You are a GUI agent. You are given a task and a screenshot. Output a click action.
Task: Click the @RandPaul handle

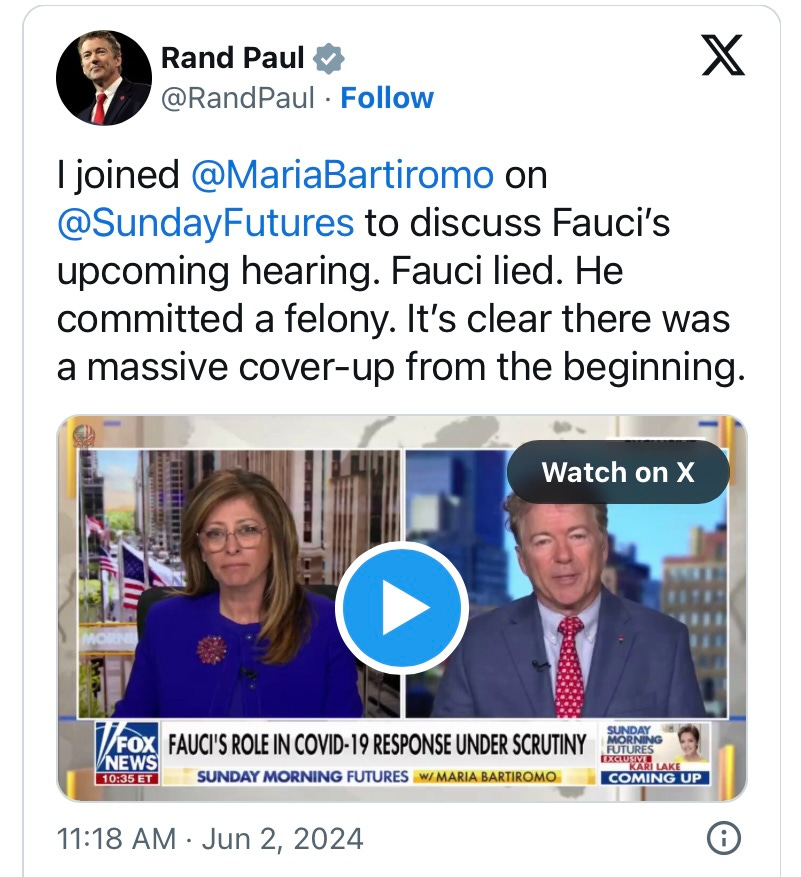(x=238, y=98)
